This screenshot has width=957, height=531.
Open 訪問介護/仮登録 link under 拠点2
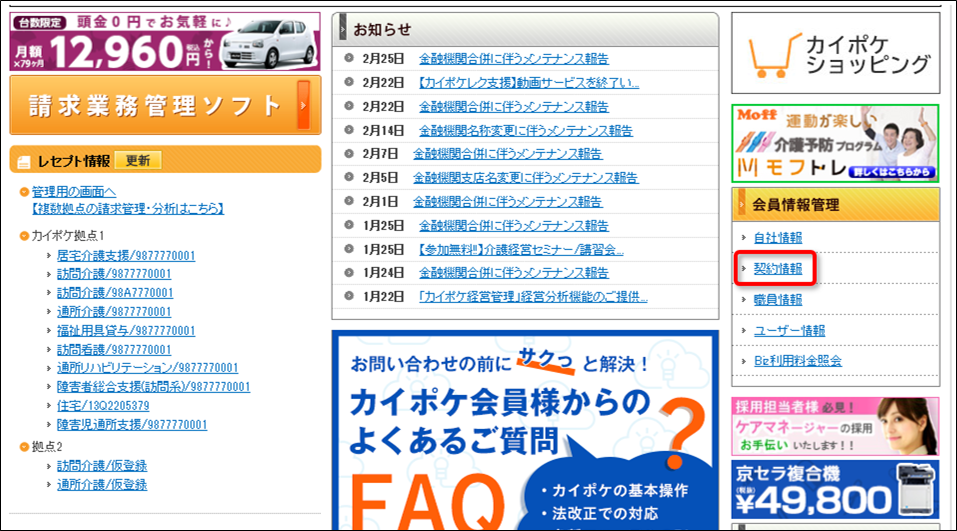pyautogui.click(x=102, y=466)
